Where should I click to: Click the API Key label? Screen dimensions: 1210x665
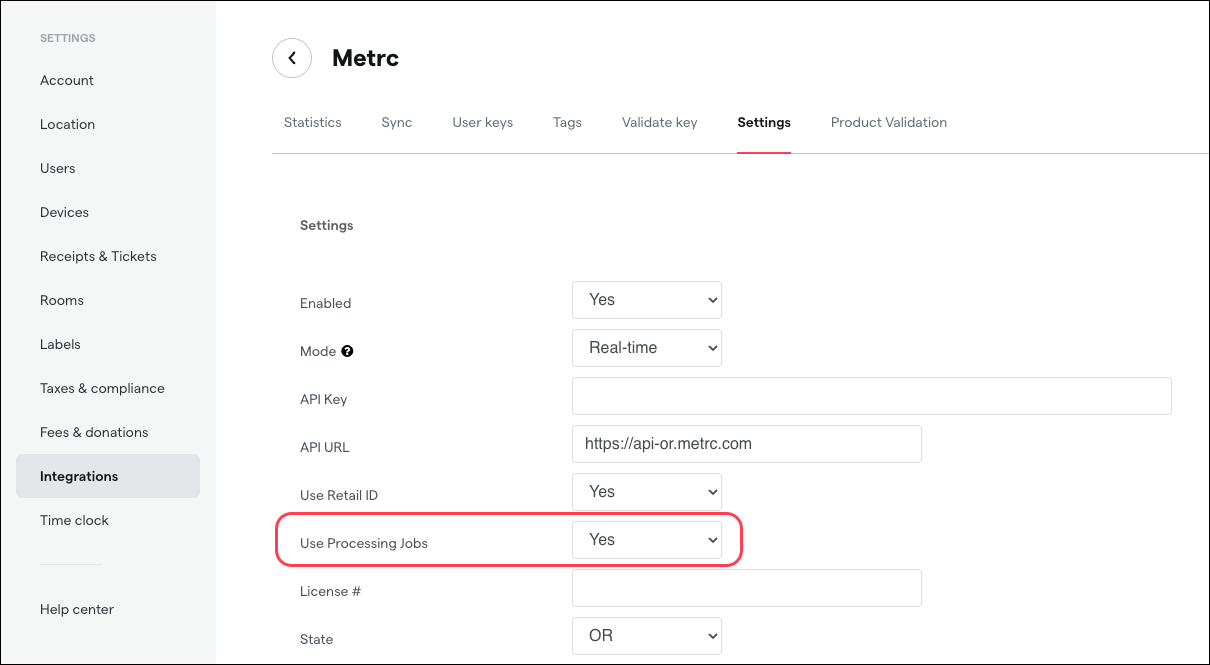[x=324, y=399]
